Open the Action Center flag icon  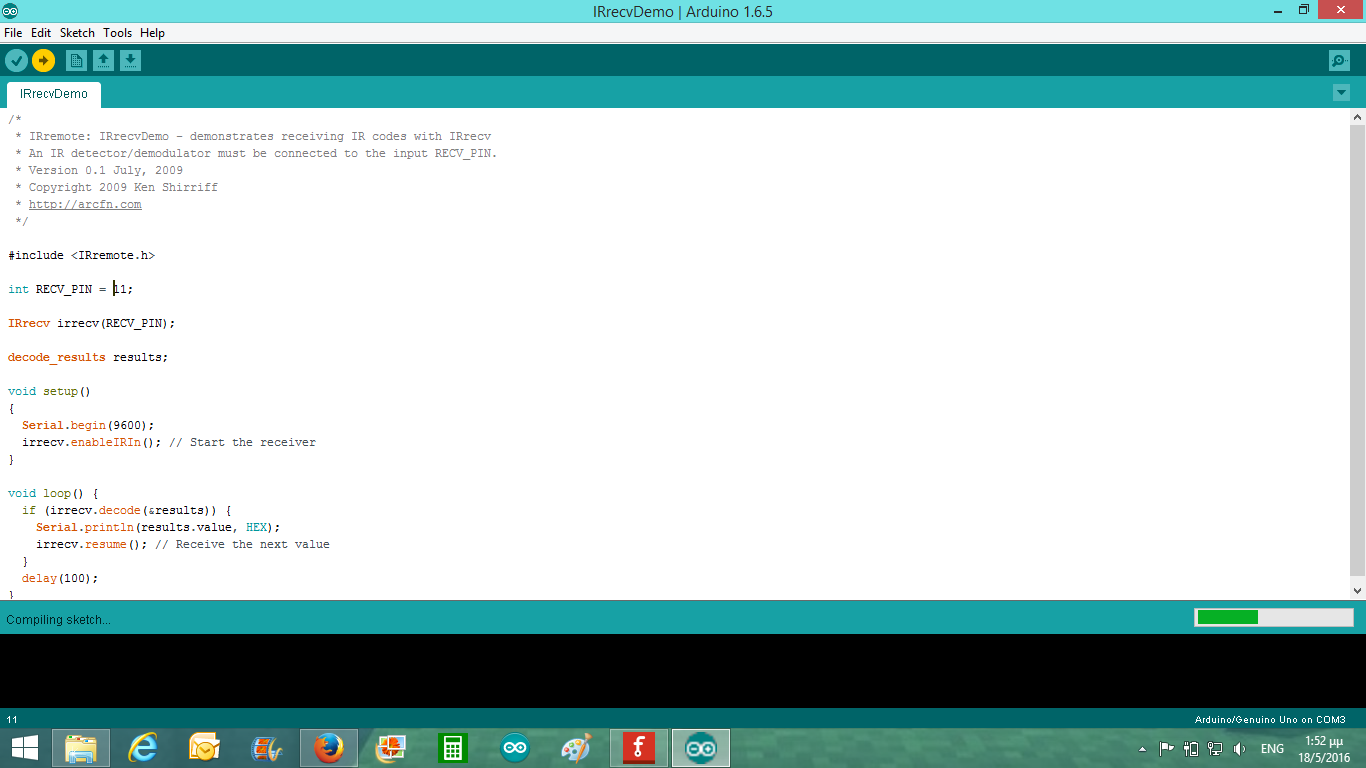[x=1166, y=749]
